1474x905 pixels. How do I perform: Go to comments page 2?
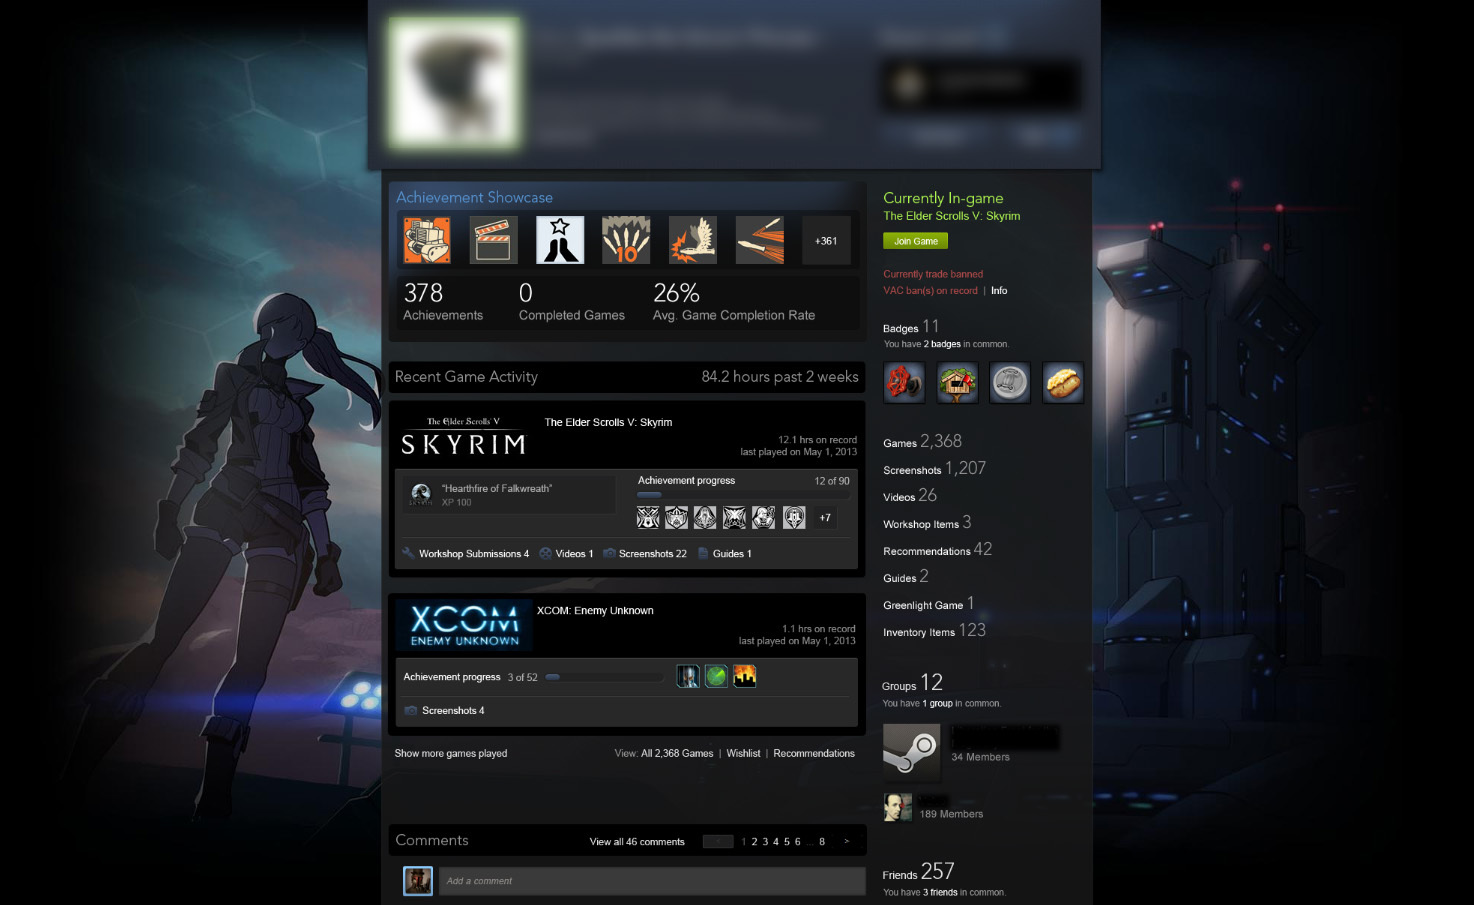coord(754,842)
